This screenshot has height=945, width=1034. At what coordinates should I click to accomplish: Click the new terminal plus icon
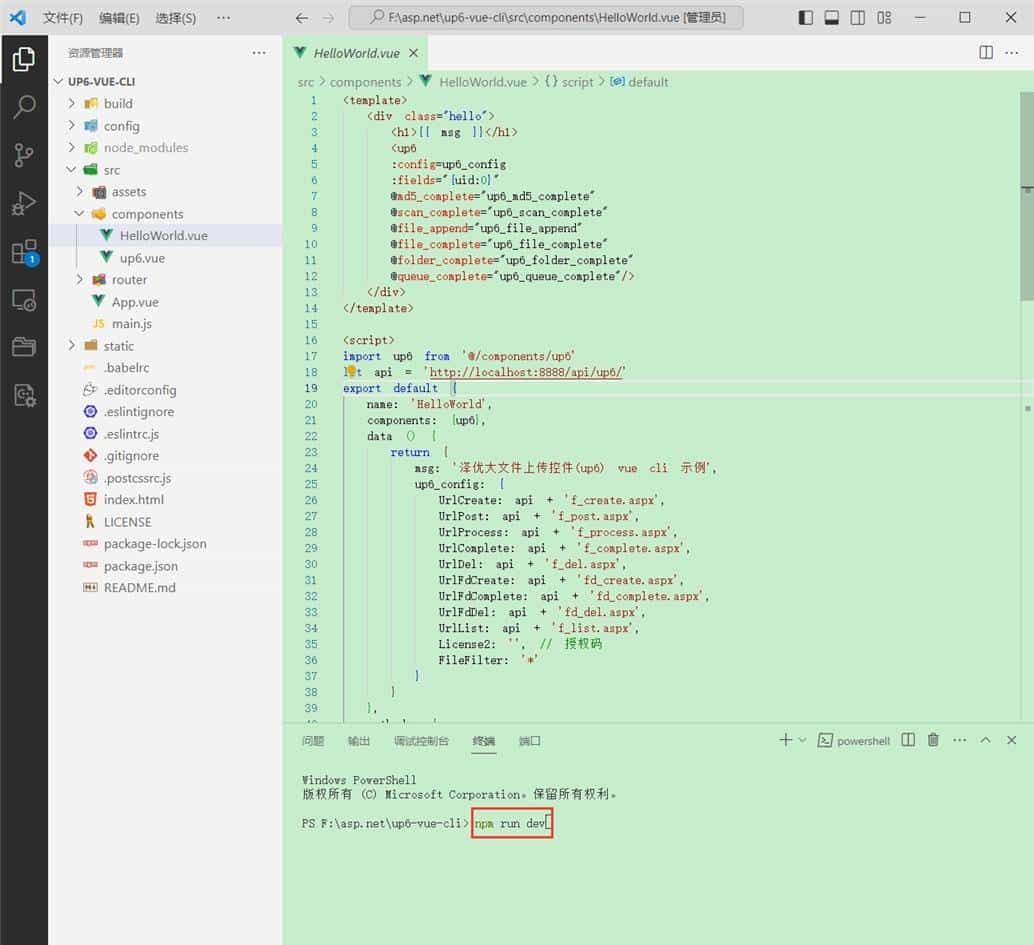click(x=786, y=740)
